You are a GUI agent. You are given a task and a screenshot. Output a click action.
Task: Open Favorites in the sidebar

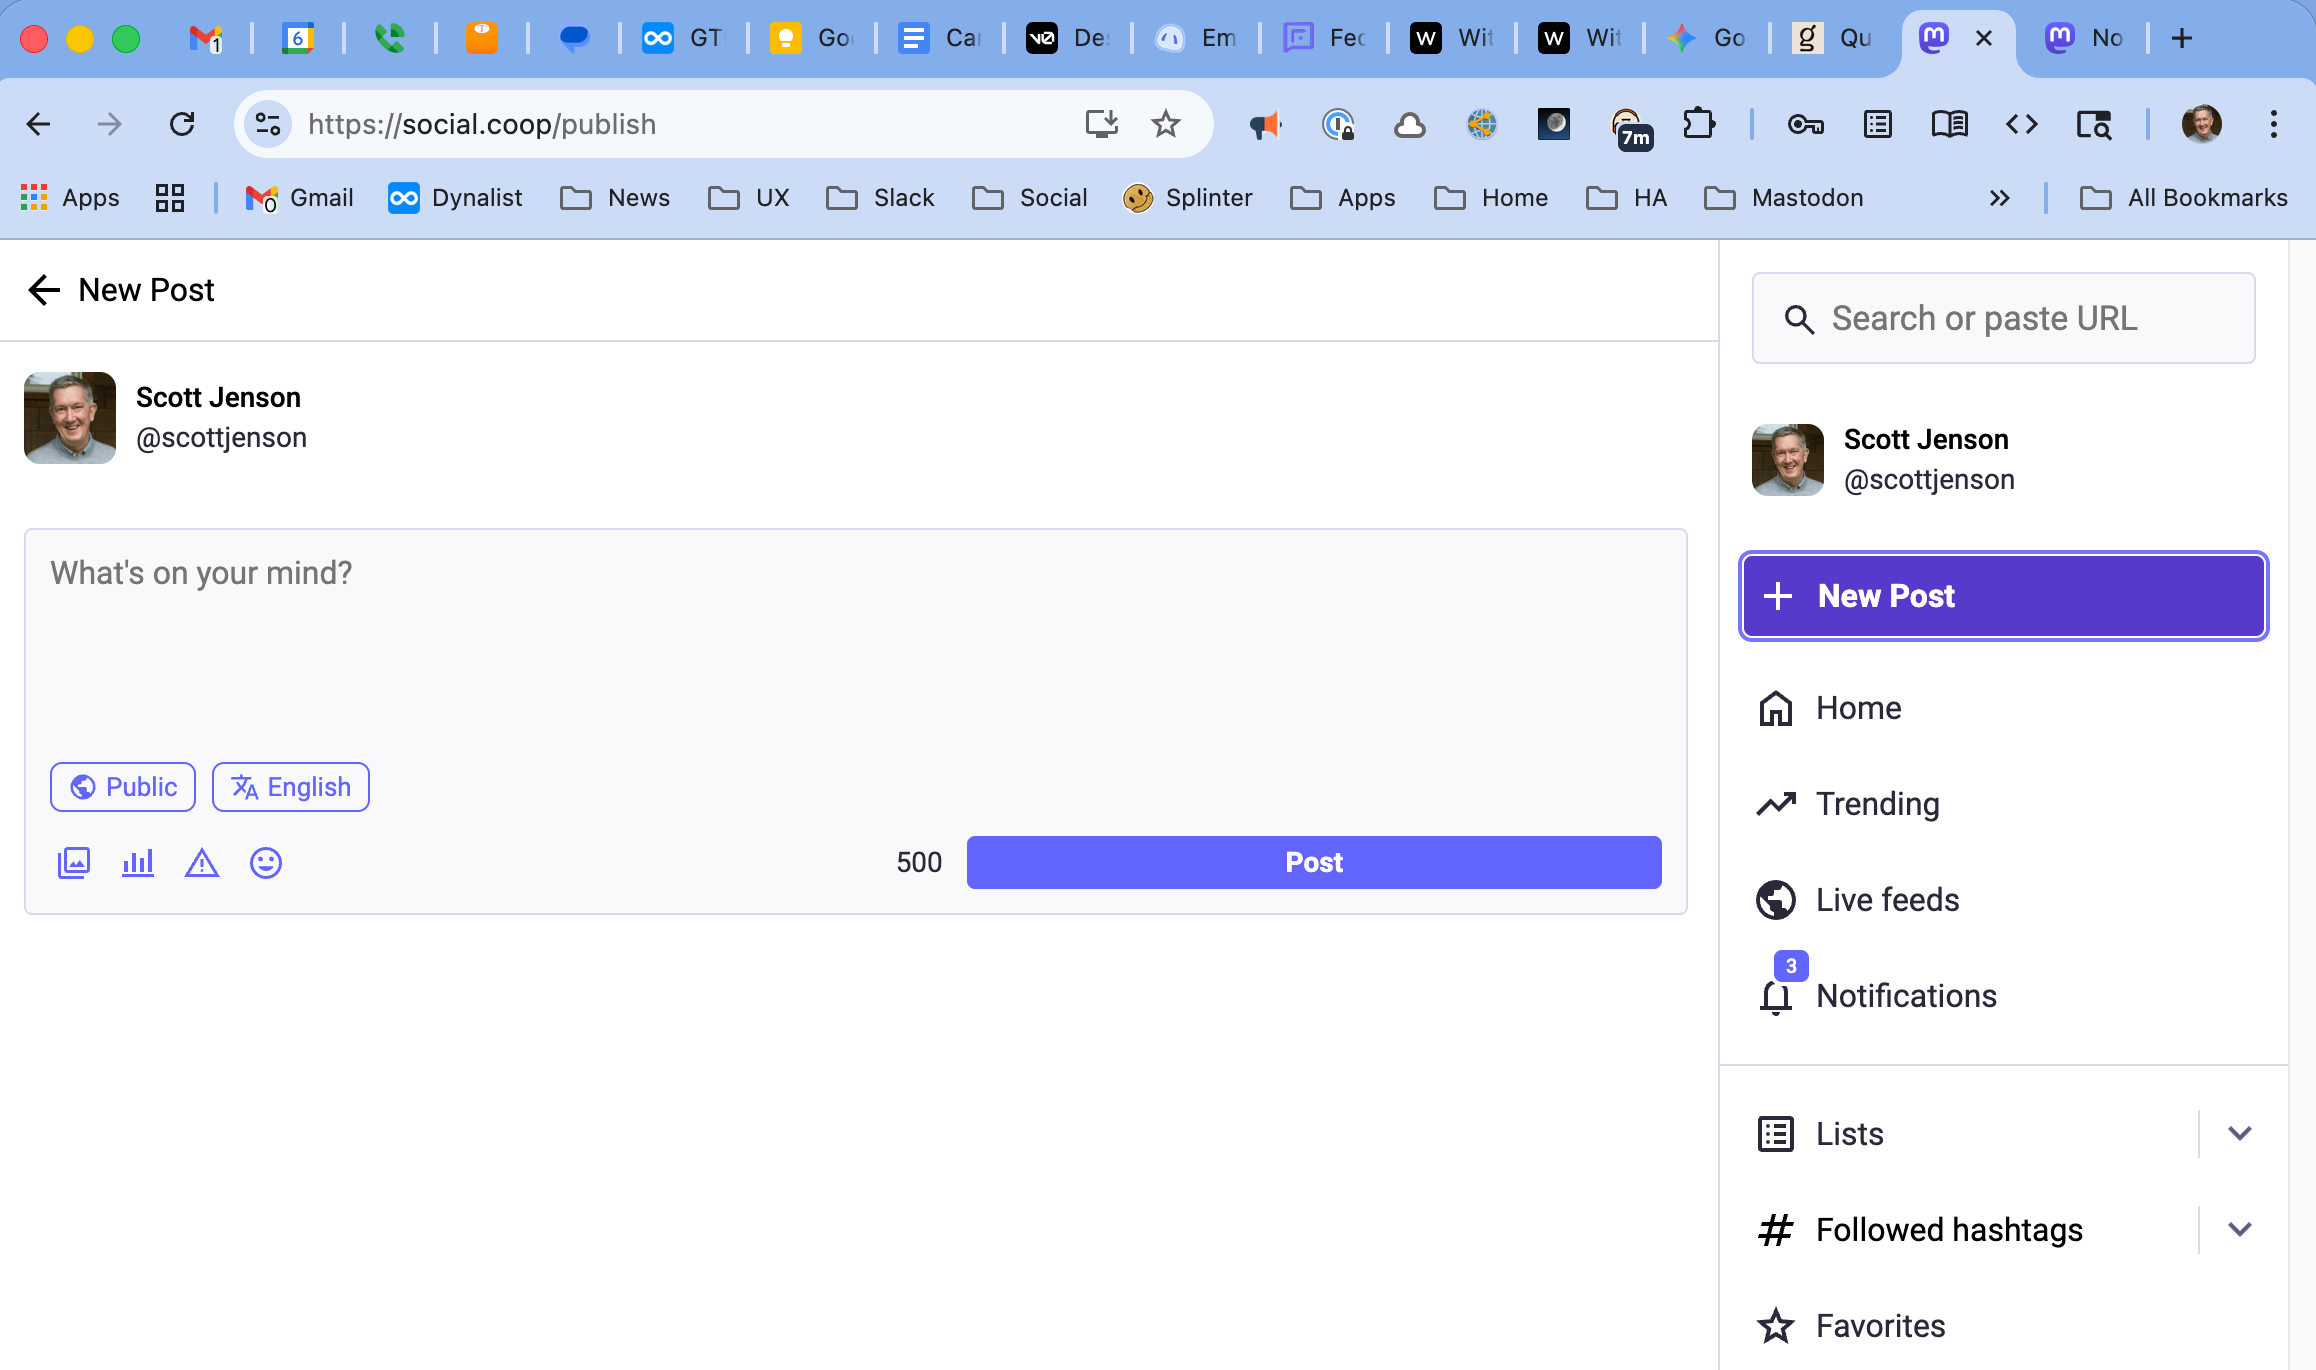point(1880,1326)
